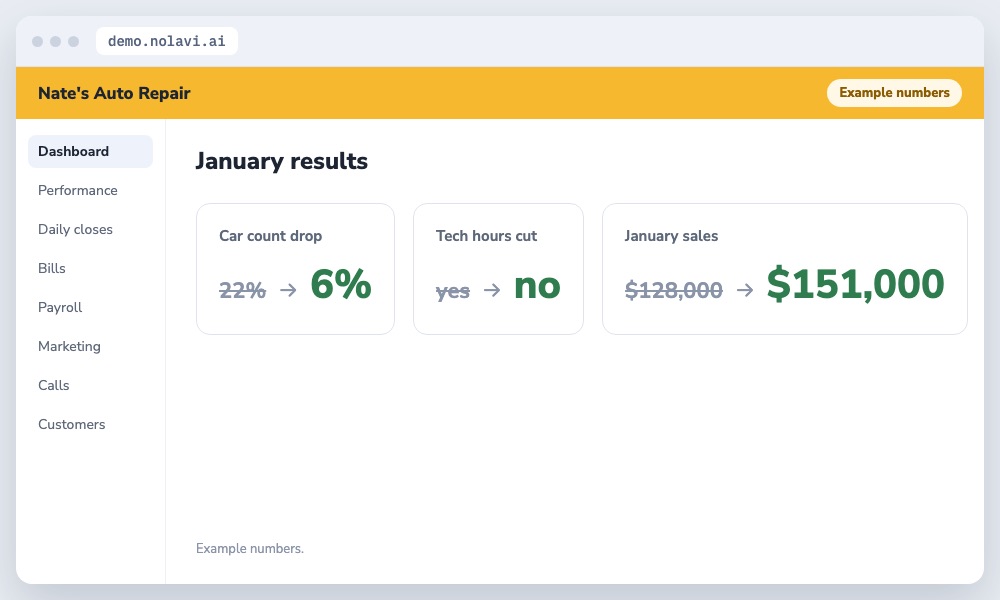Click the struck-through 22% value
Screen dimensions: 1000x600
coord(242,290)
